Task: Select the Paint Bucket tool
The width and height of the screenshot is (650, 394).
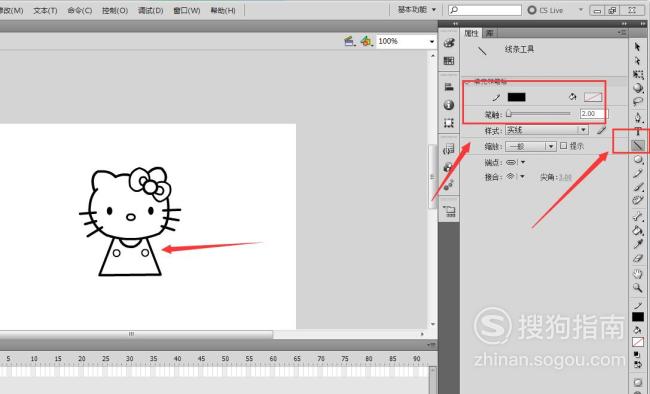Action: coord(638,231)
